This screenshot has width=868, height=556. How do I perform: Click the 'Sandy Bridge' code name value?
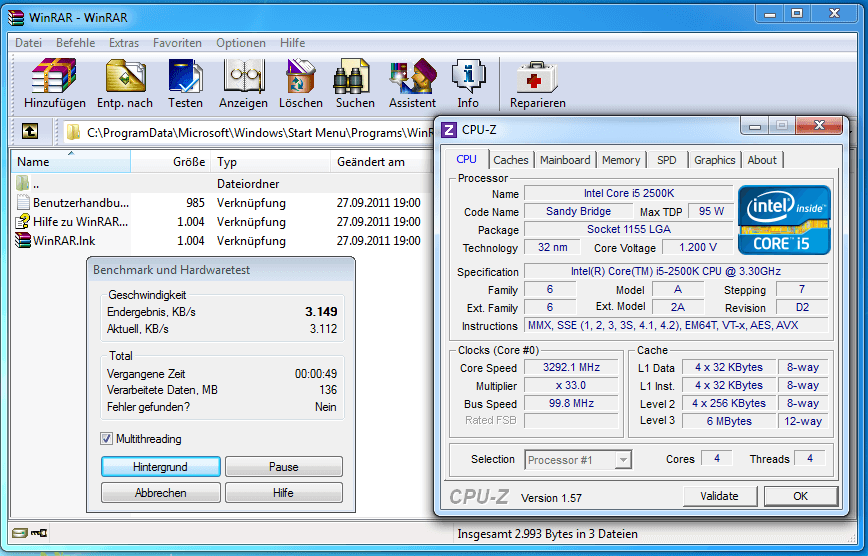[578, 211]
